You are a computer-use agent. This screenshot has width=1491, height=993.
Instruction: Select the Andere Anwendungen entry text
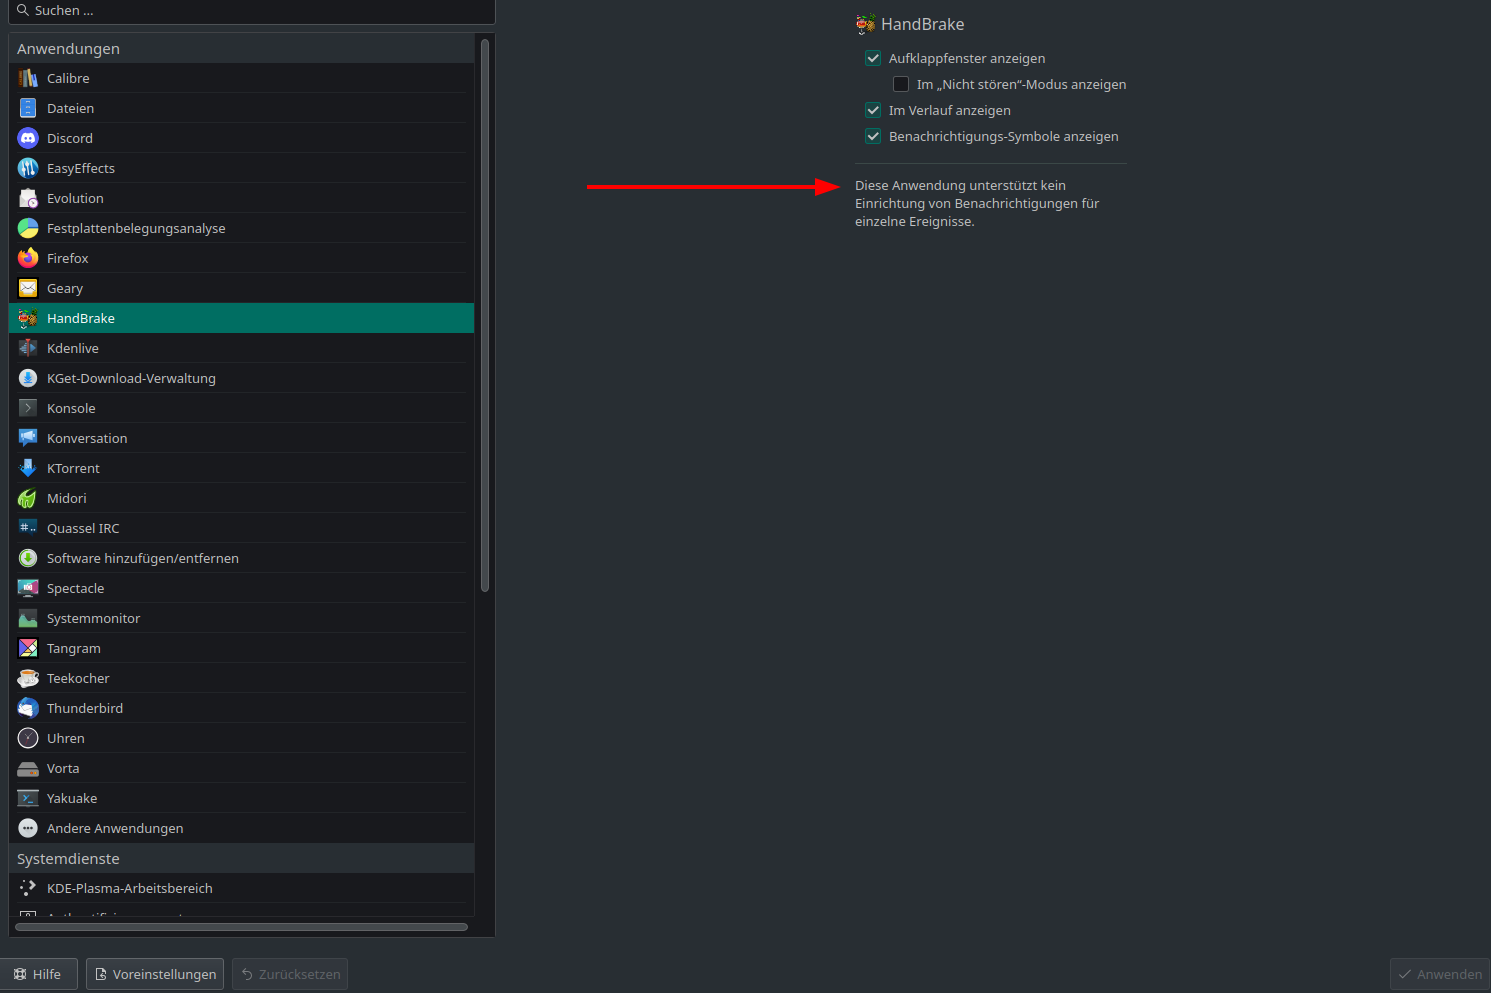click(115, 828)
